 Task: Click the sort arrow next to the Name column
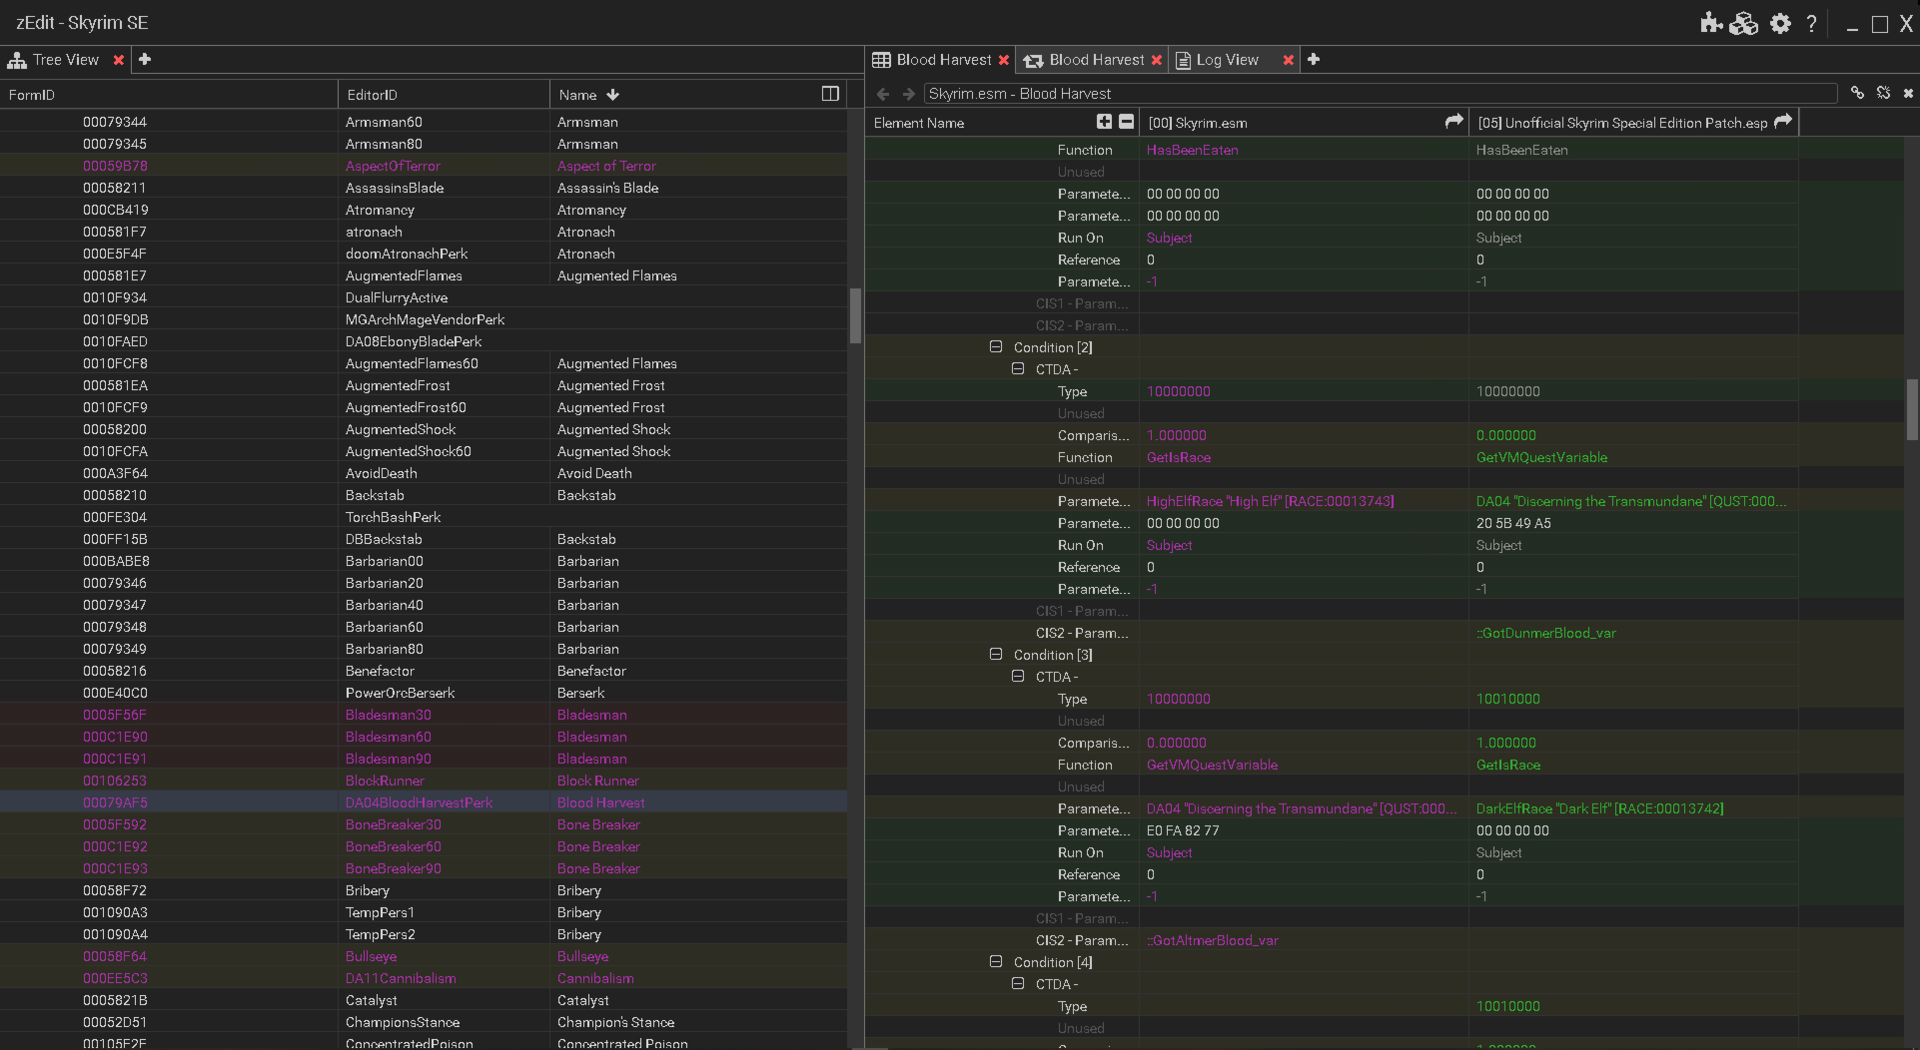[613, 95]
